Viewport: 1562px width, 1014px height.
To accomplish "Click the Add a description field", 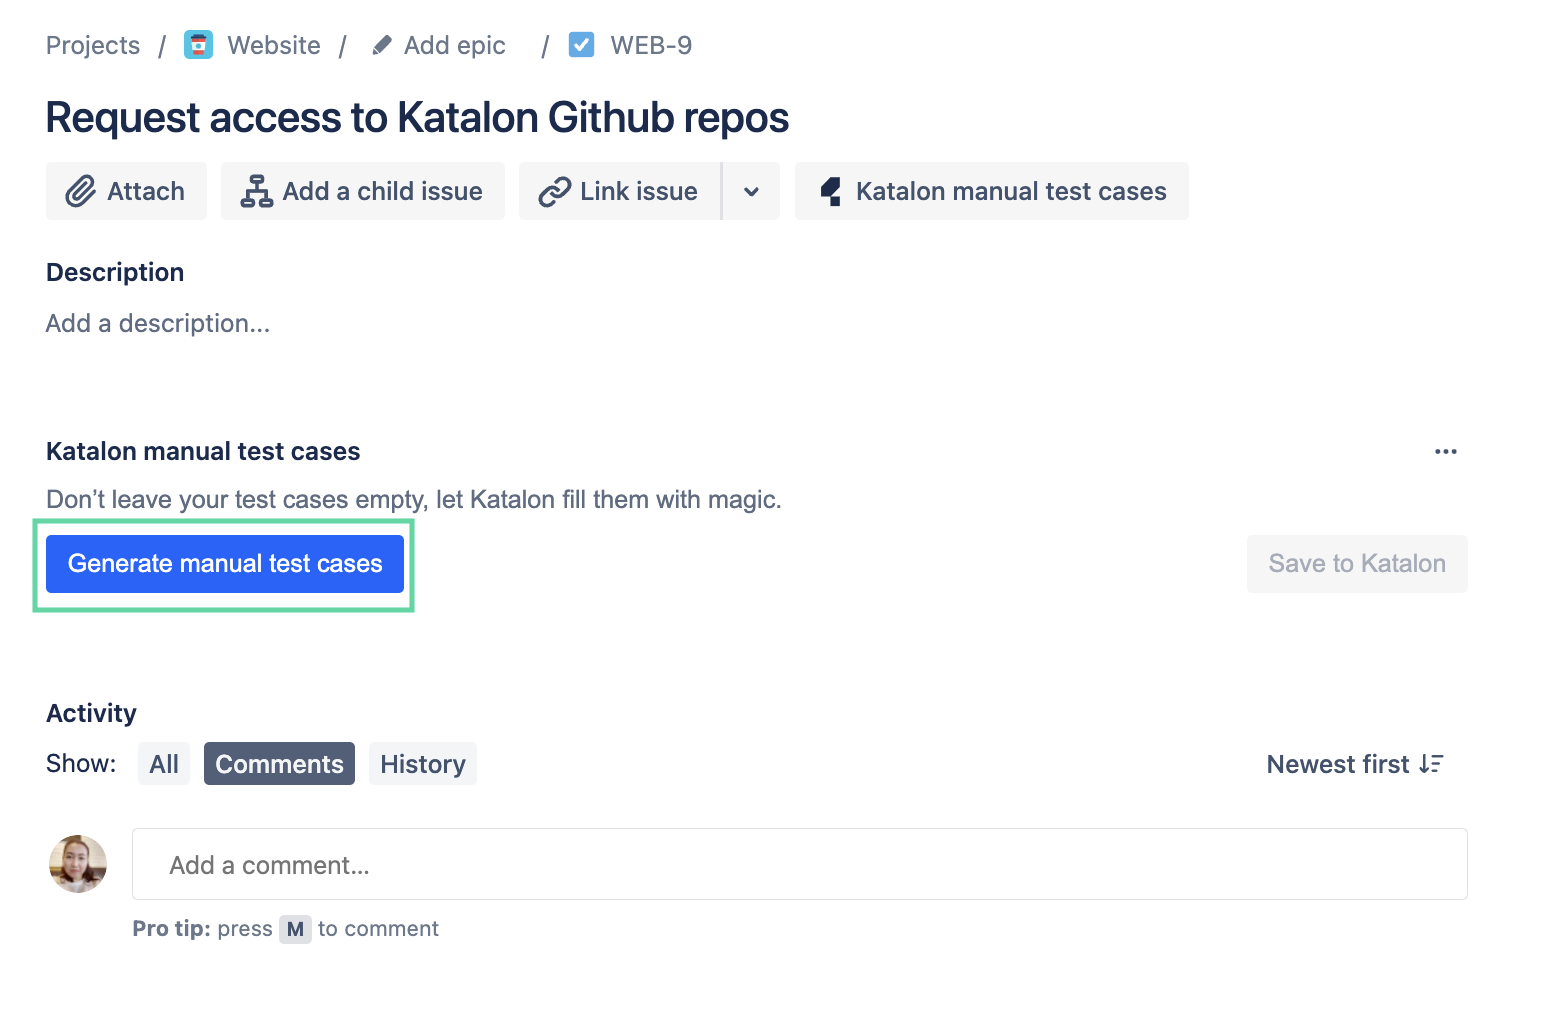I will tap(158, 323).
